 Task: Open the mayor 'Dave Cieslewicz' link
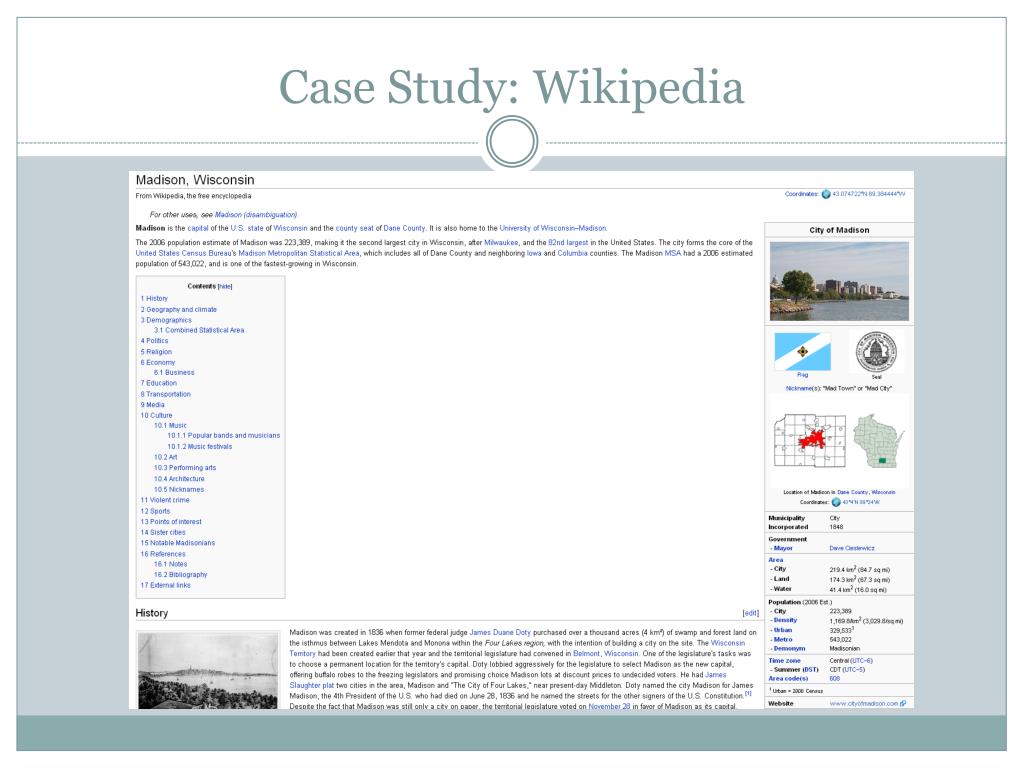tap(852, 548)
